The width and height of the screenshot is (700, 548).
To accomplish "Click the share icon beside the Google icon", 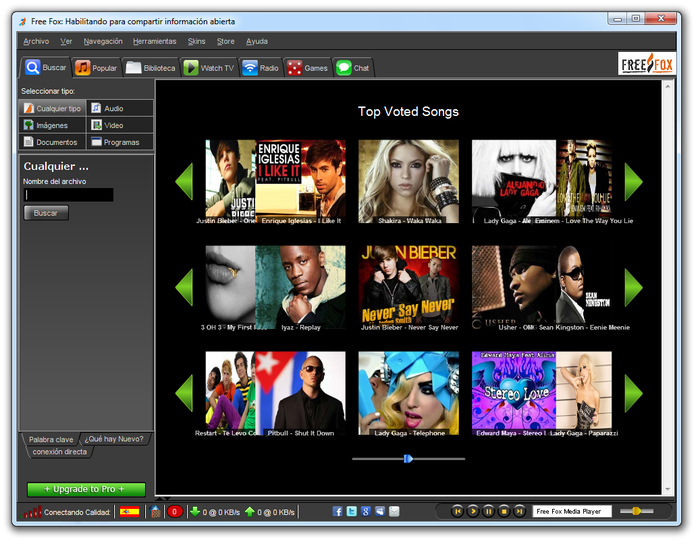I will pos(380,511).
